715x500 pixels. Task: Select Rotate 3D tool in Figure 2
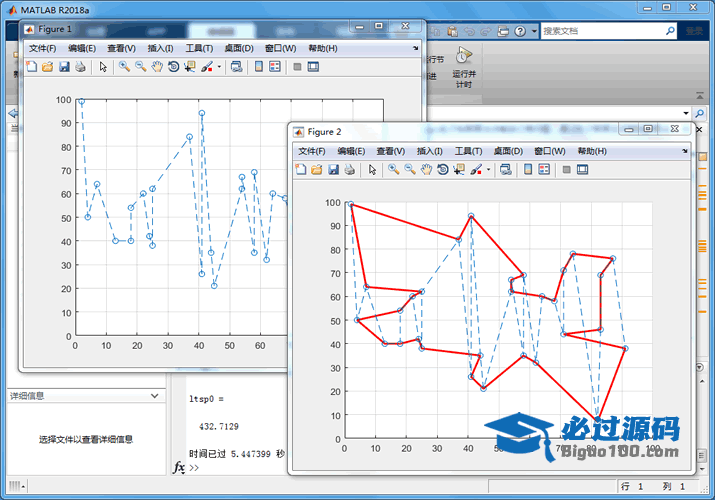tap(442, 170)
